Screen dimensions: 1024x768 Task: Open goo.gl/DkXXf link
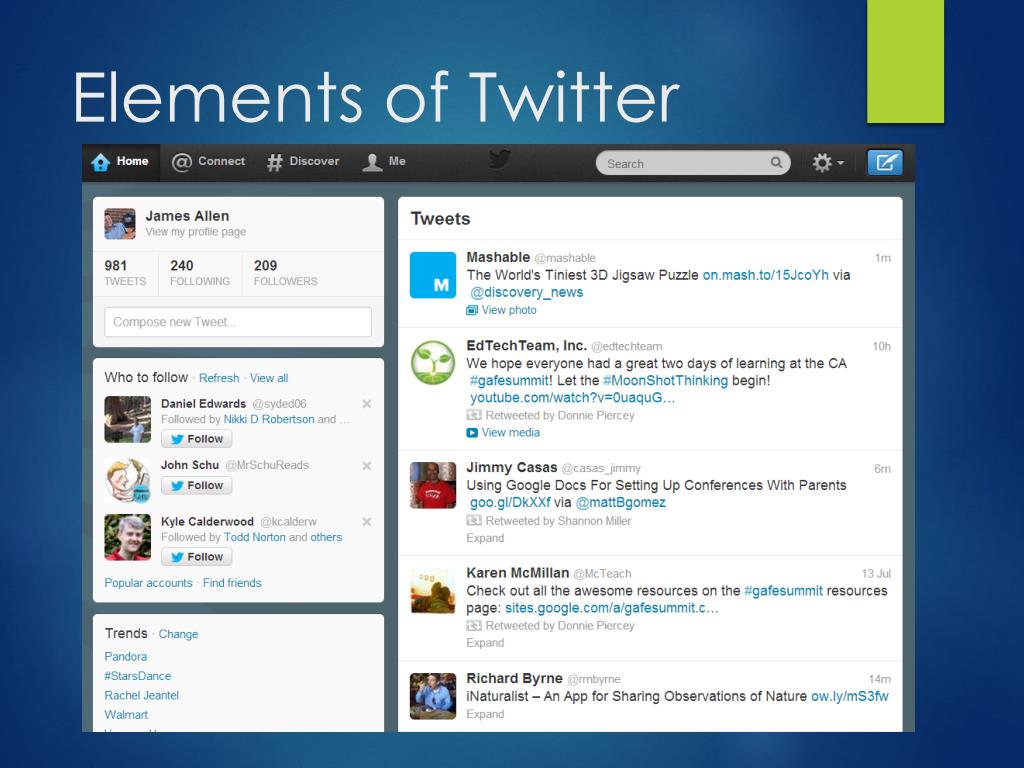pos(510,502)
